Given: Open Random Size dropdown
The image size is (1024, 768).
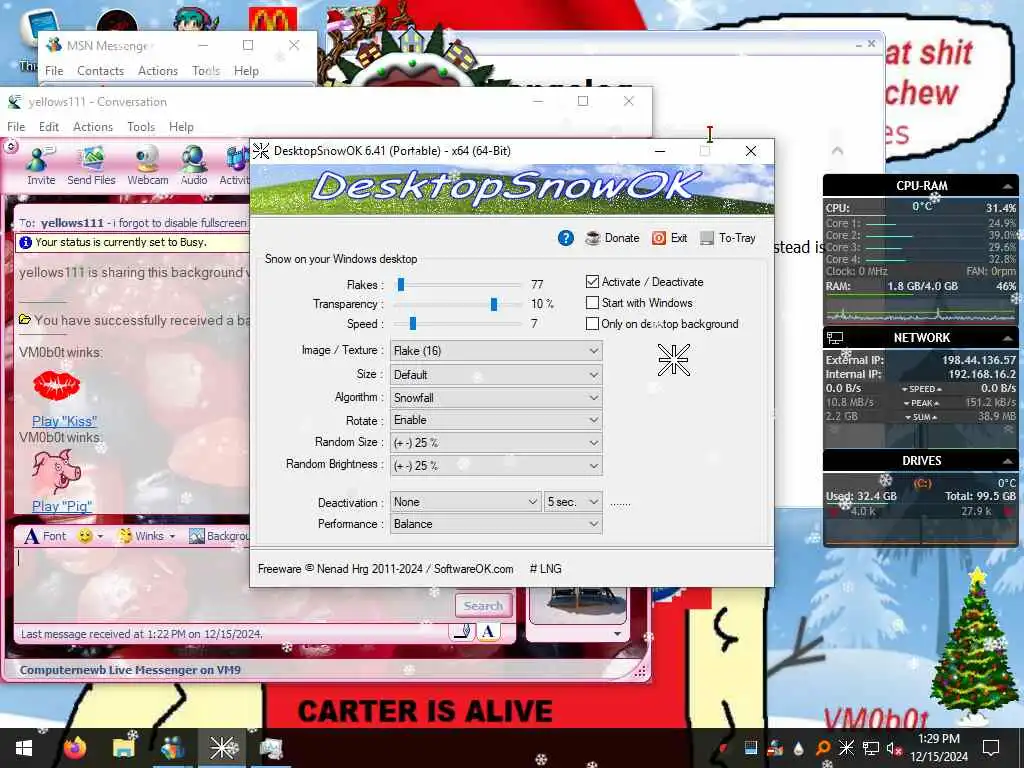Looking at the screenshot, I should pyautogui.click(x=496, y=443).
